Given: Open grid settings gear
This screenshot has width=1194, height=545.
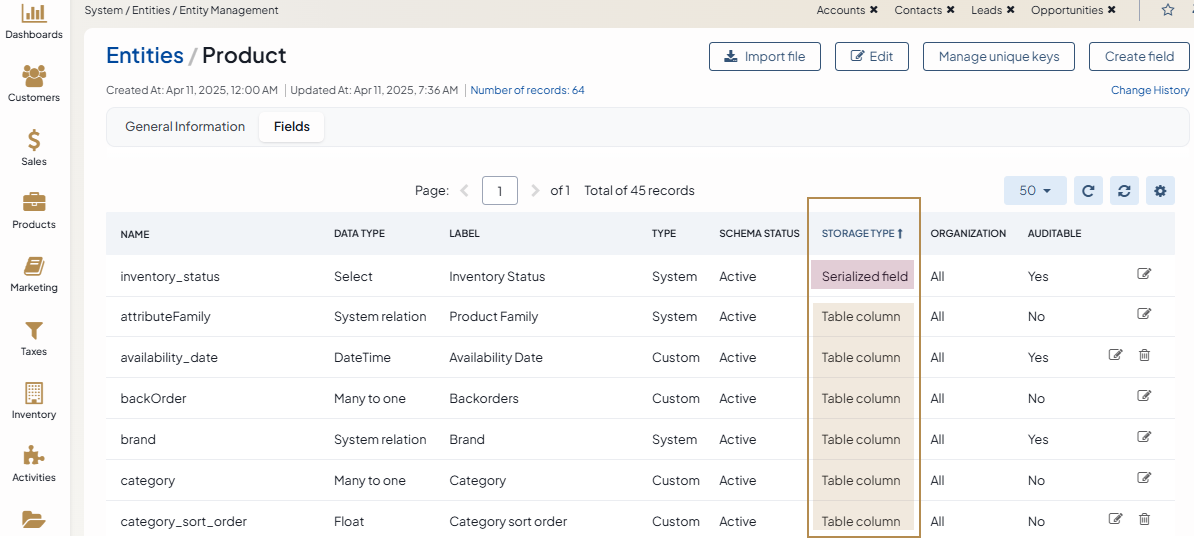Looking at the screenshot, I should (x=1160, y=191).
